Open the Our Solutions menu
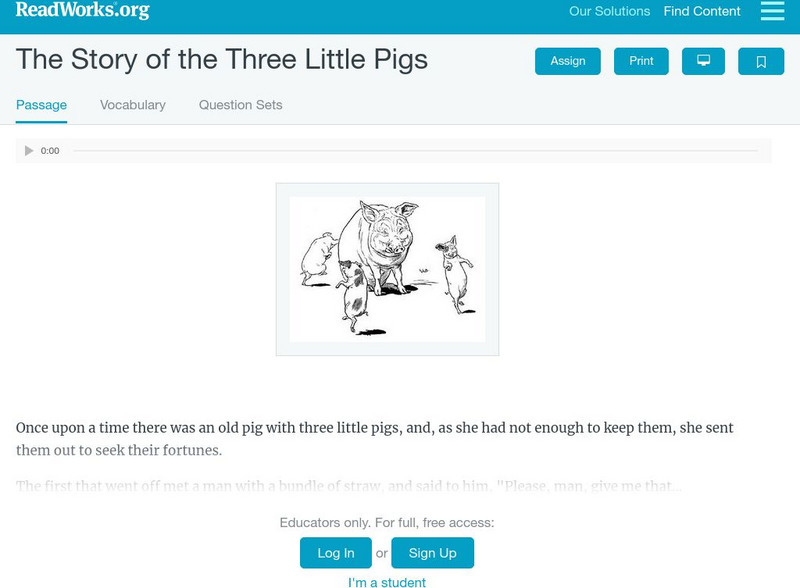The image size is (800, 588). 609,12
